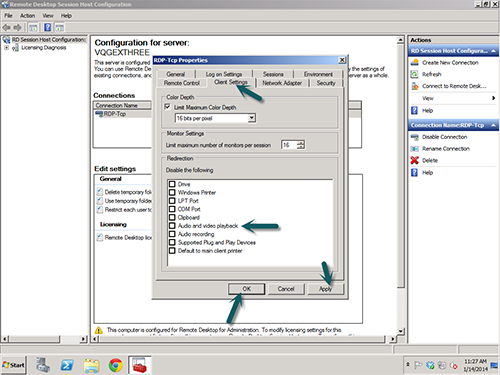Screen dimensions: 500x375
Task: Open the Action menu
Action: pyautogui.click(x=27, y=16)
